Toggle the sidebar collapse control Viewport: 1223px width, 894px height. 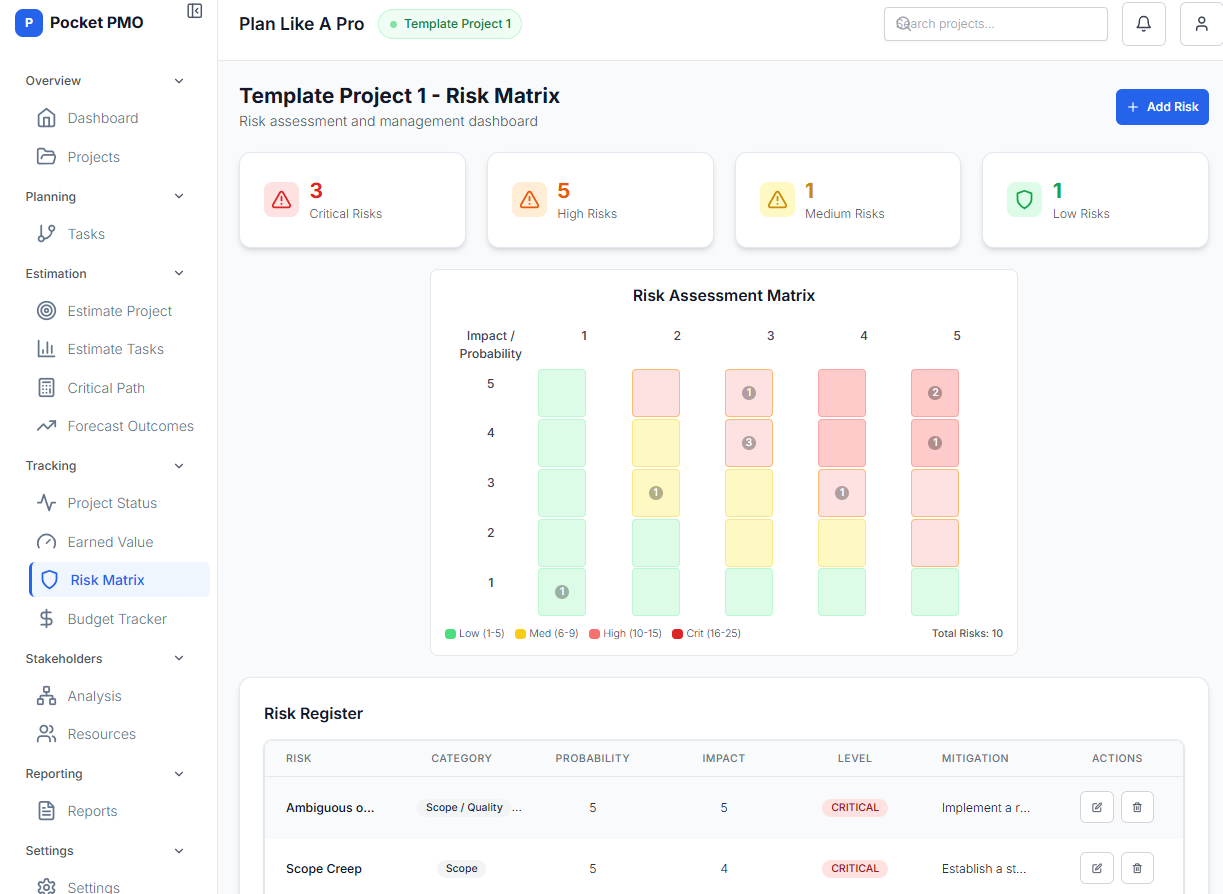coord(194,9)
